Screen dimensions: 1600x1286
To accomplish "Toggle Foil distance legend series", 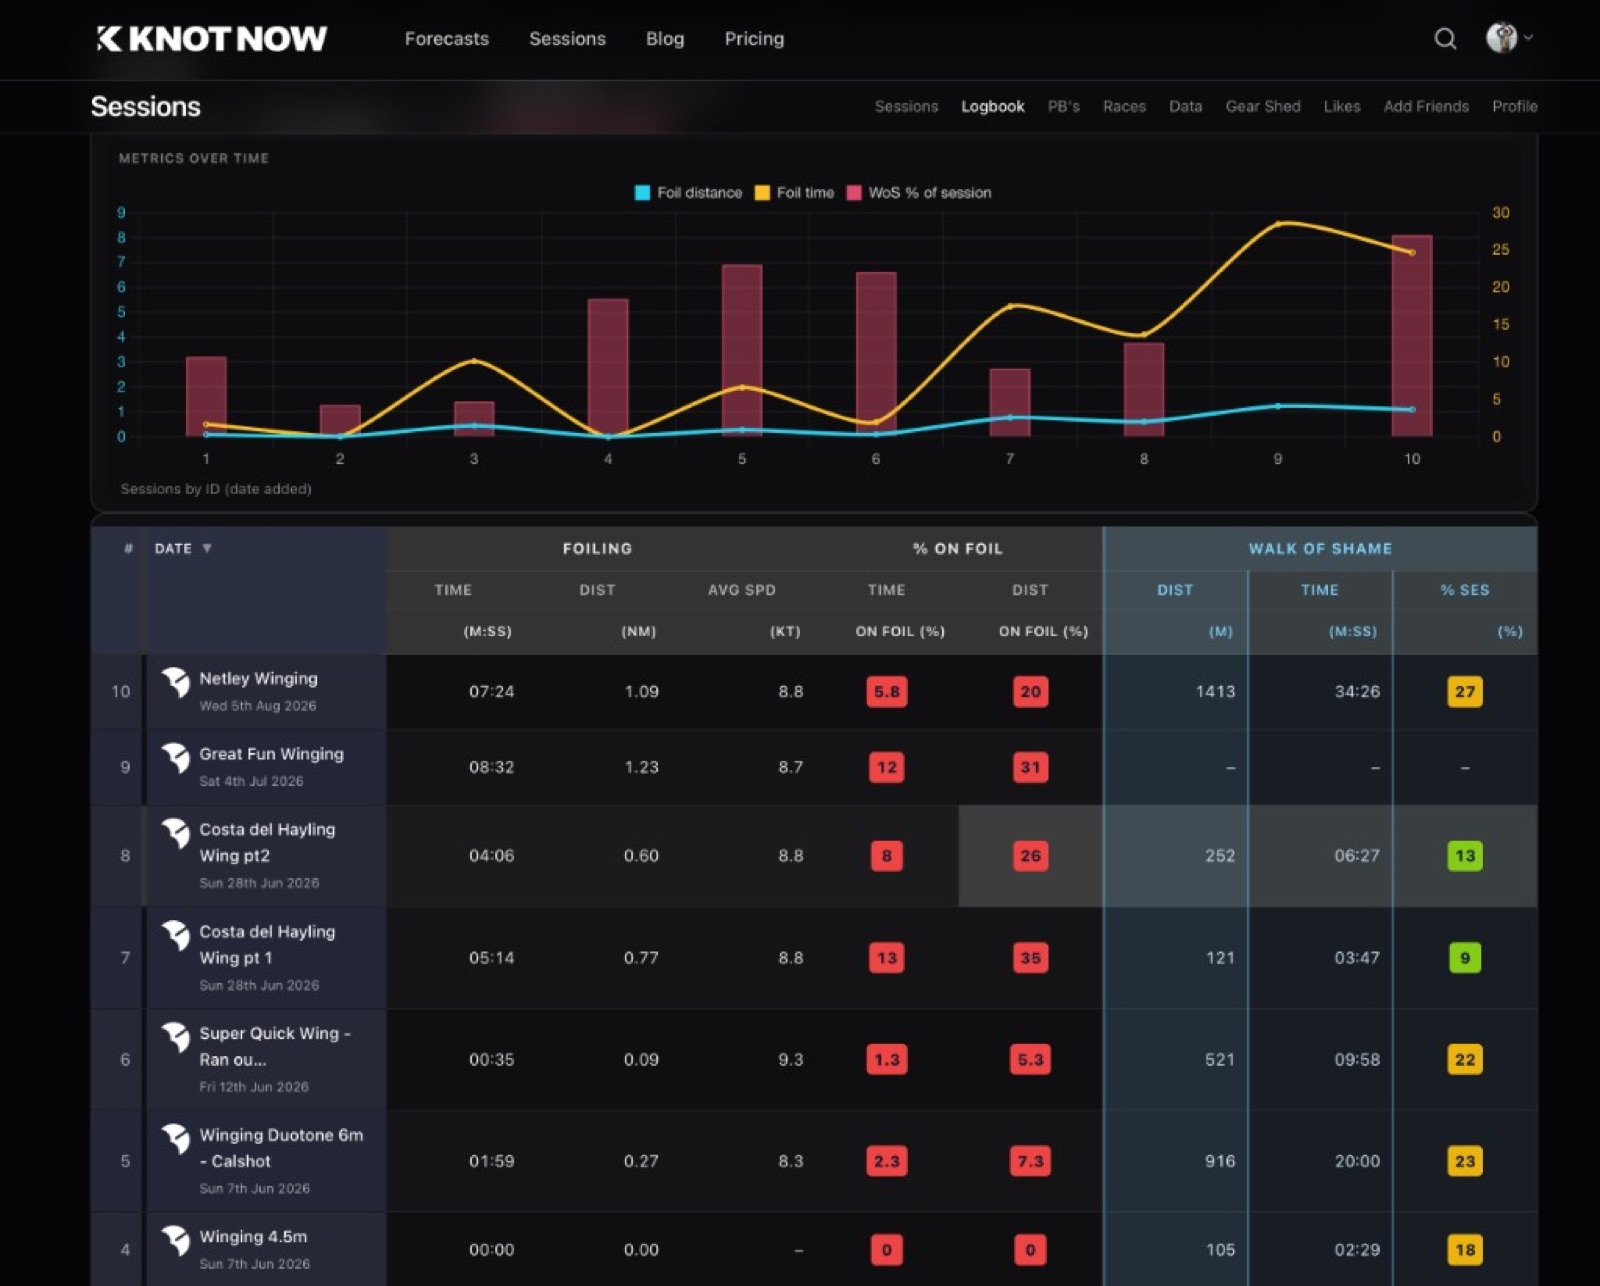I will coord(688,193).
